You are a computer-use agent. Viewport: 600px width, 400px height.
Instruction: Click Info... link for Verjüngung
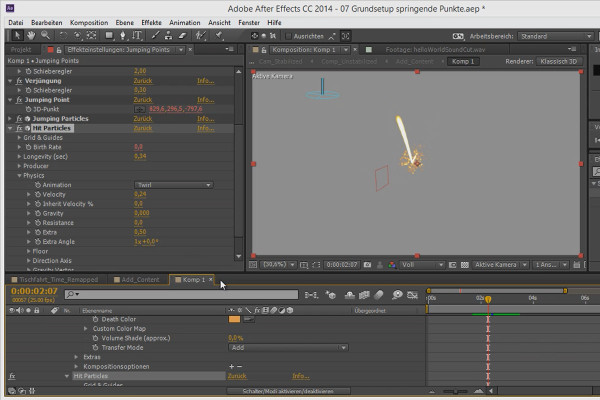coord(205,81)
